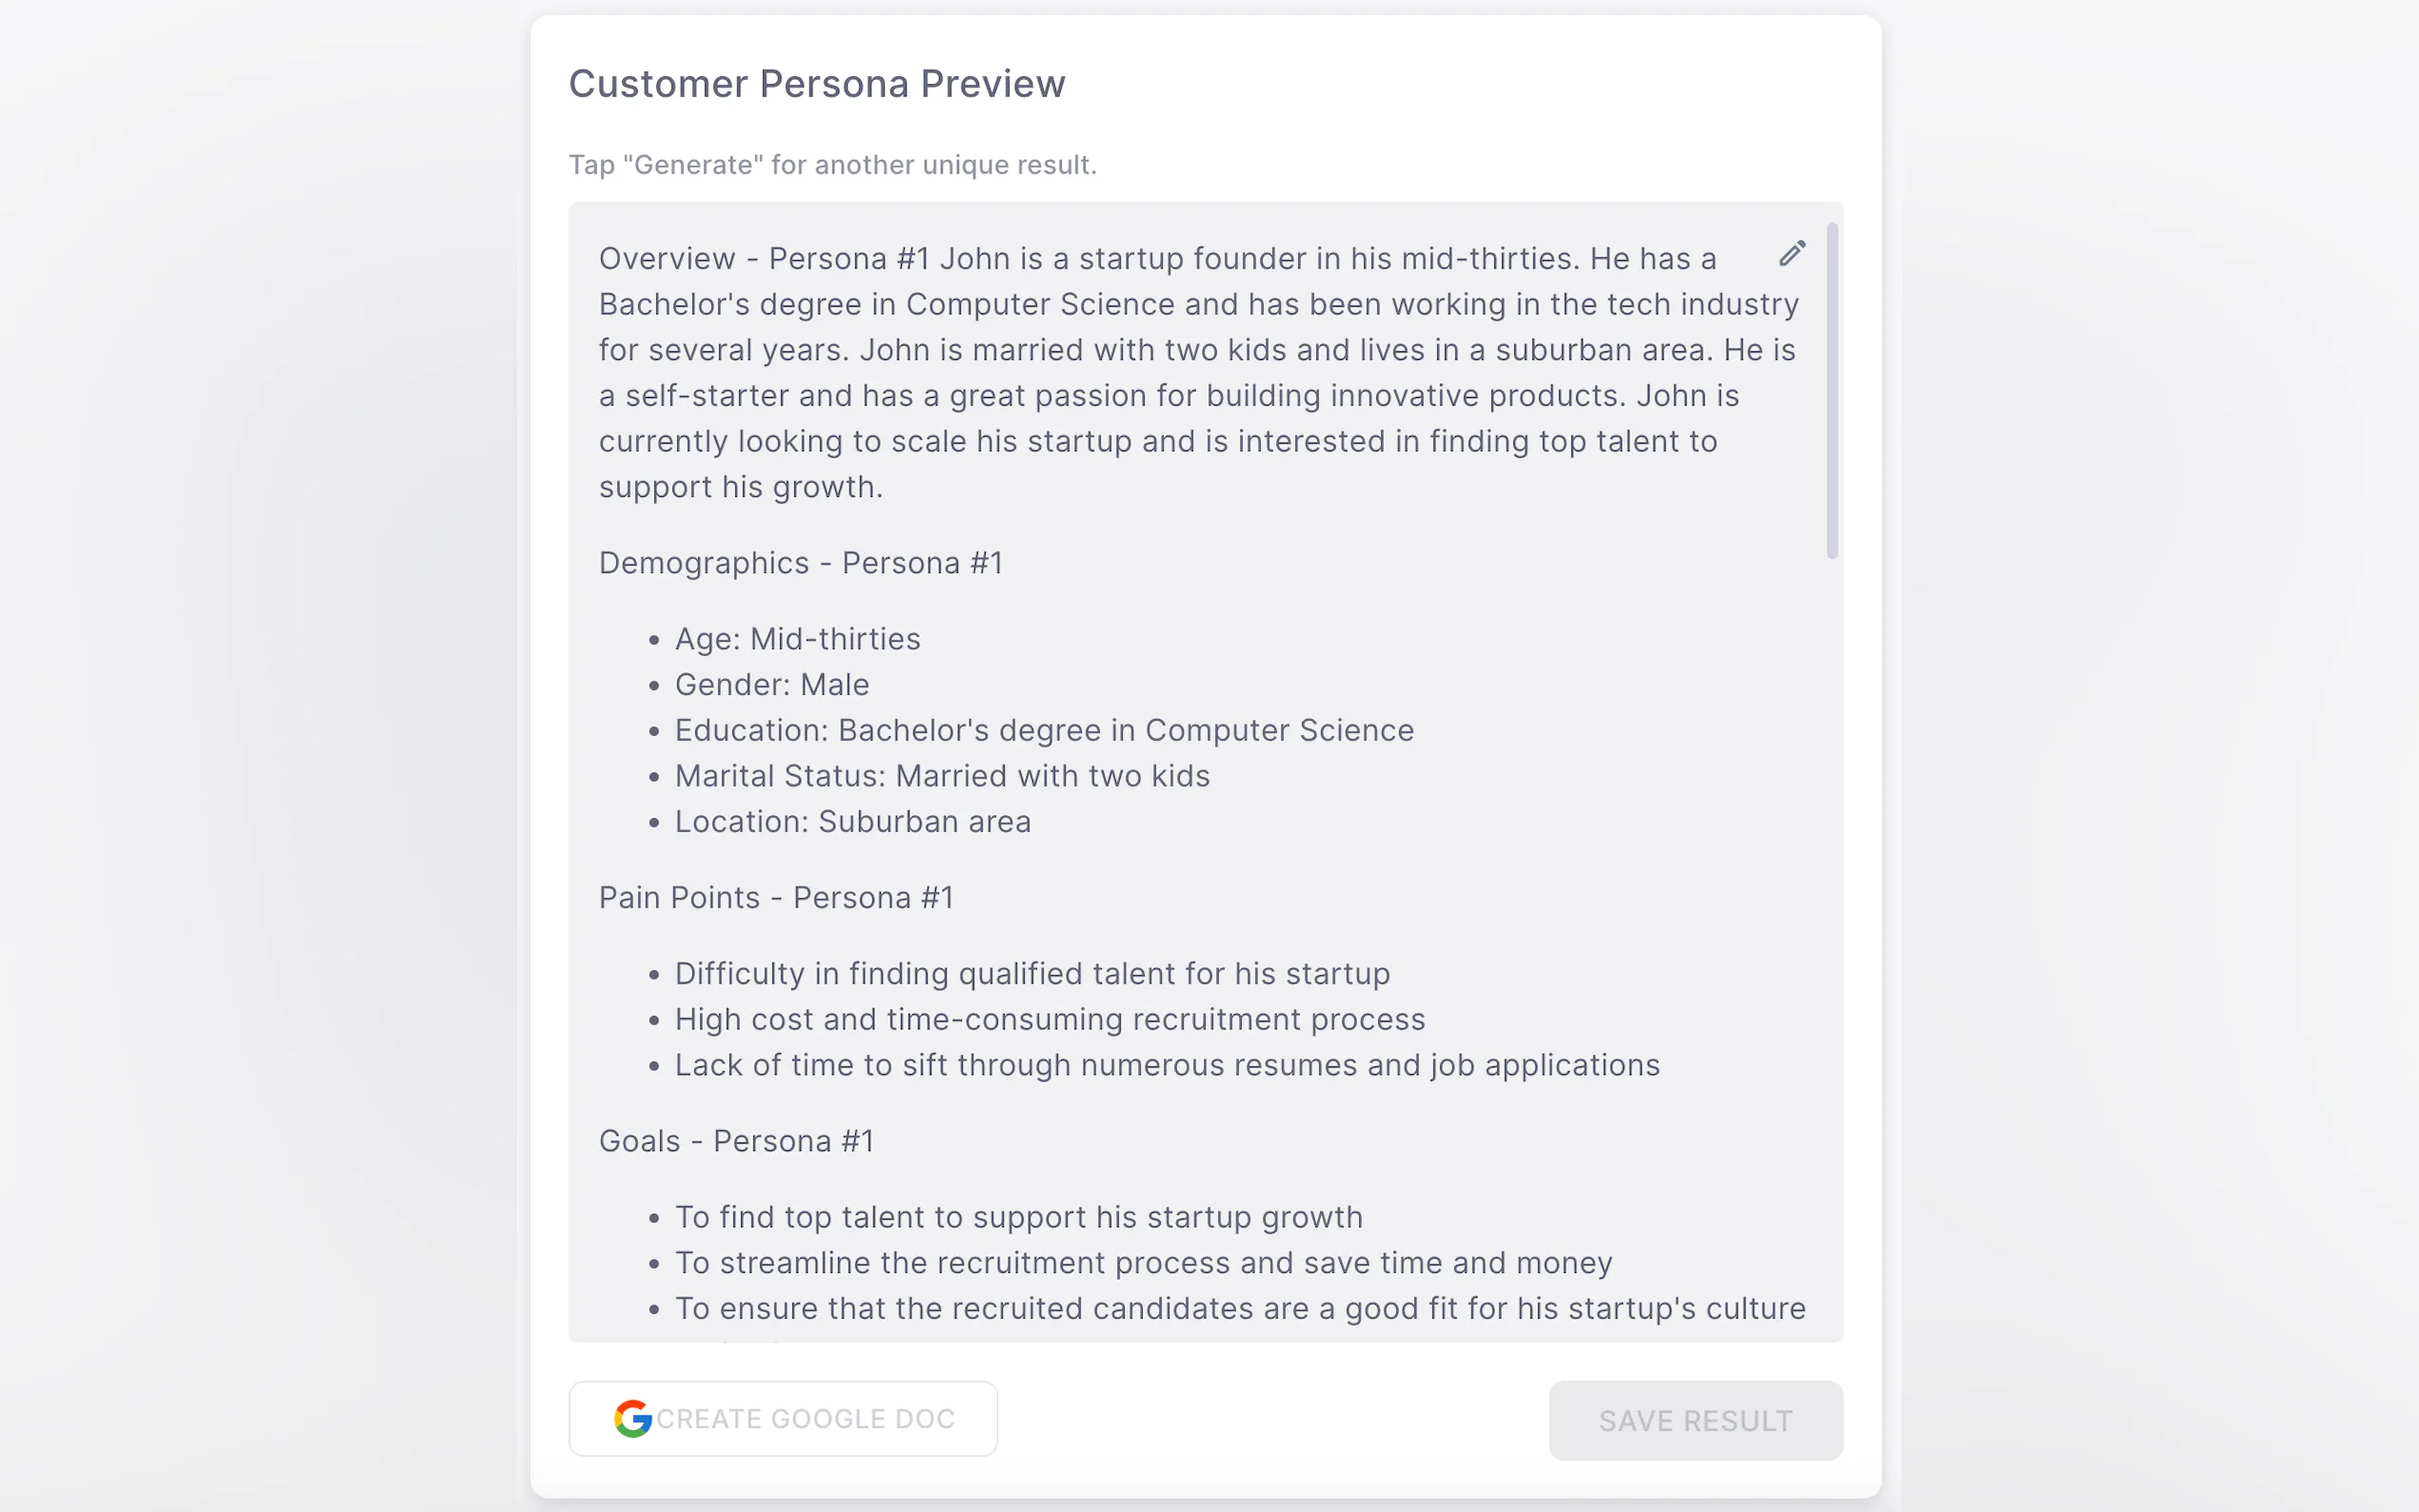Click the Gender: Male bullet
Viewport: 2419px width, 1512px height.
[x=772, y=685]
